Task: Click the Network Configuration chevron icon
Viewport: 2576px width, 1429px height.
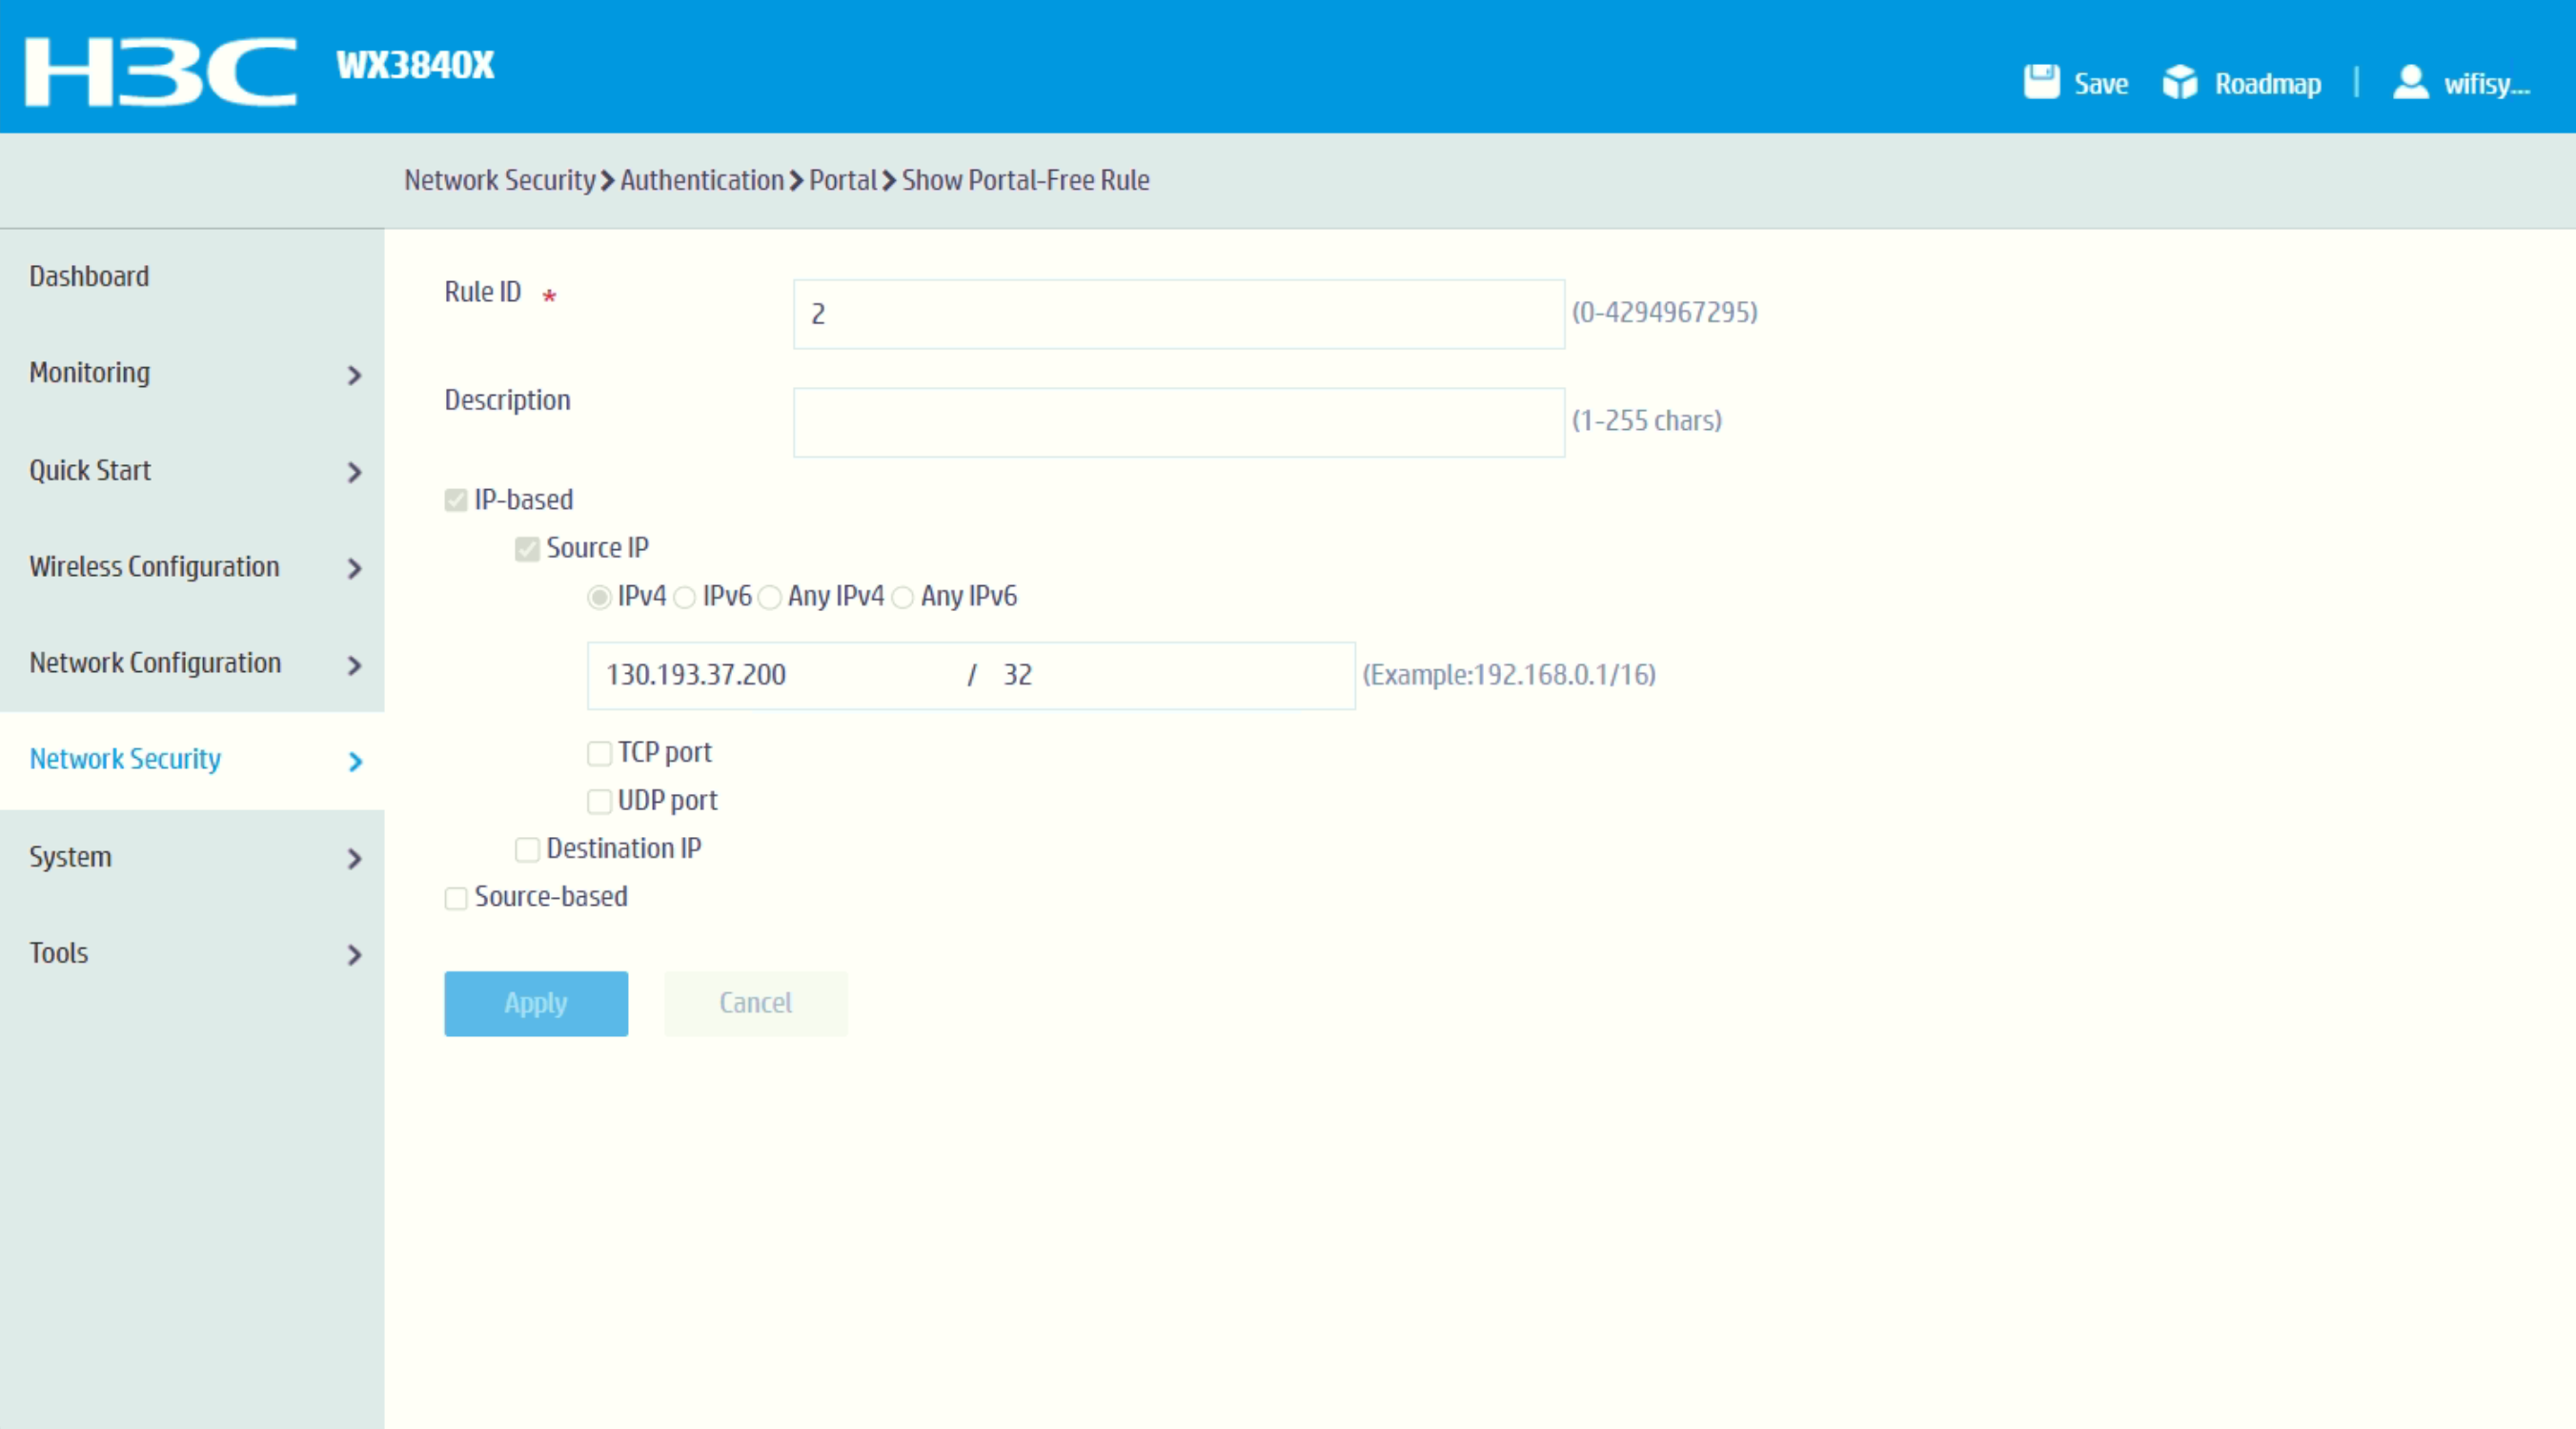Action: coord(354,665)
